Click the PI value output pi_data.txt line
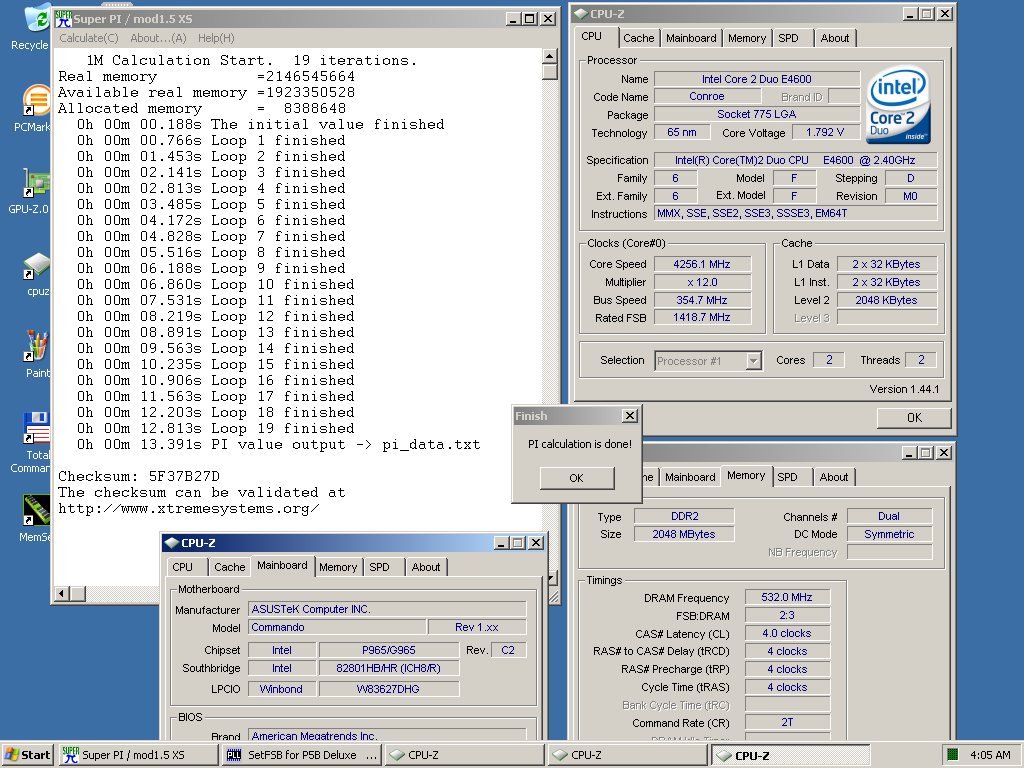This screenshot has width=1024, height=768. coord(278,445)
